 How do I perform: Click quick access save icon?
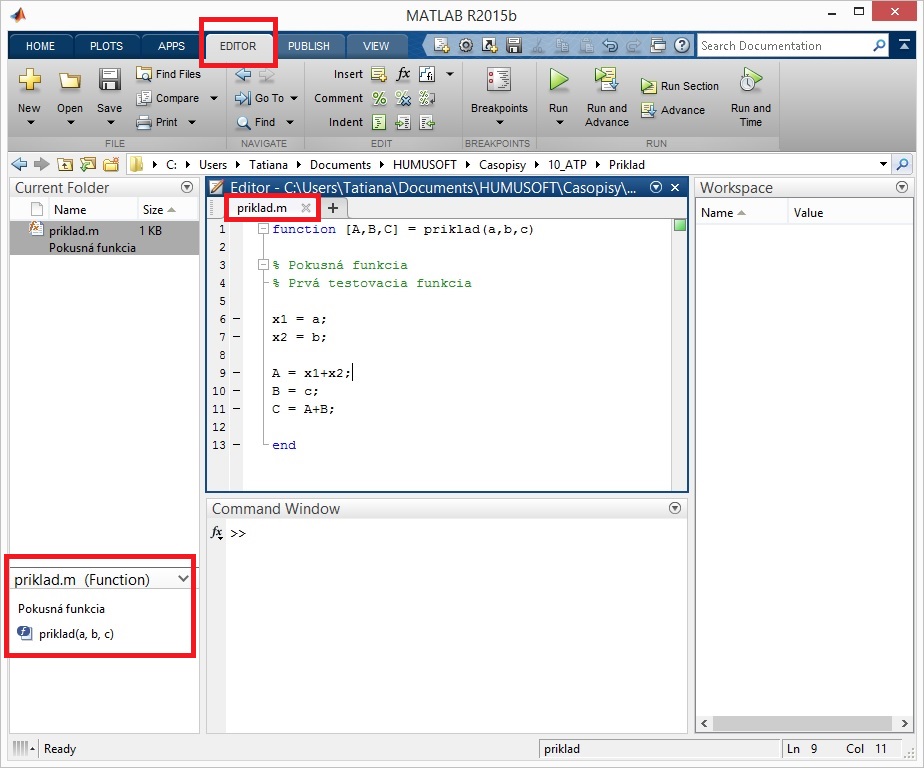(514, 45)
